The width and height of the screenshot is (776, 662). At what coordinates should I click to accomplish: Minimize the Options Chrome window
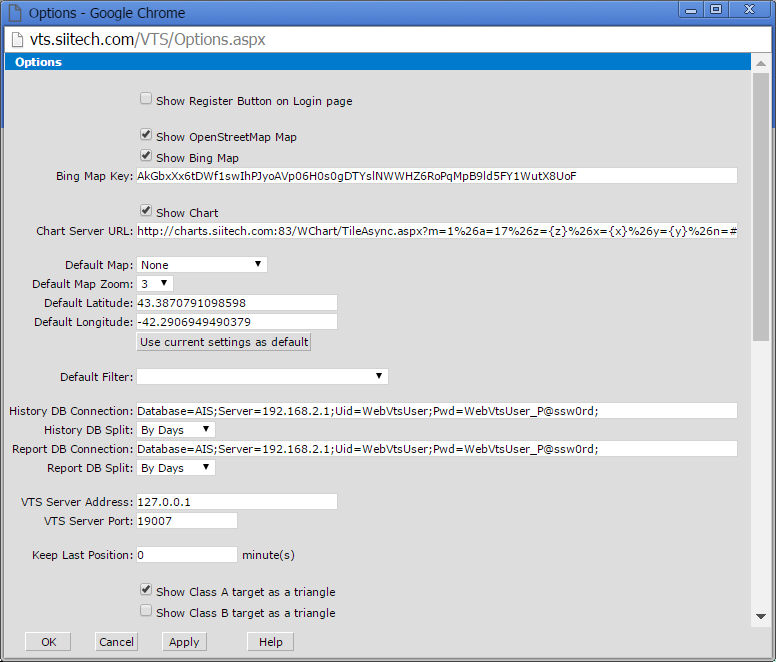691,10
